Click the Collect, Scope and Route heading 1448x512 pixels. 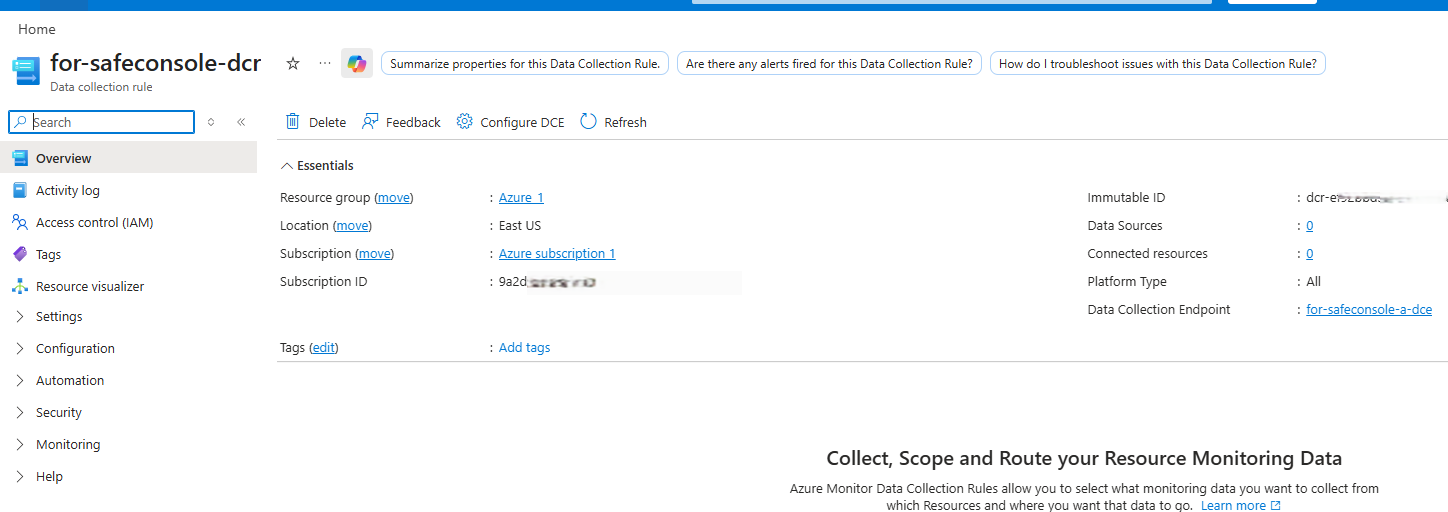1084,458
